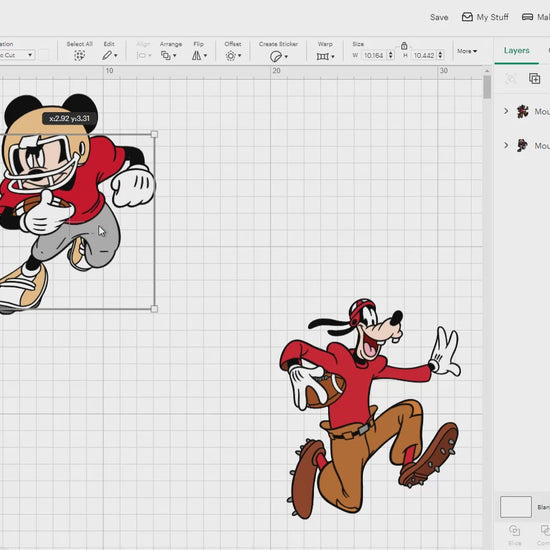Click the bottom-right selection resize handle

154,309
